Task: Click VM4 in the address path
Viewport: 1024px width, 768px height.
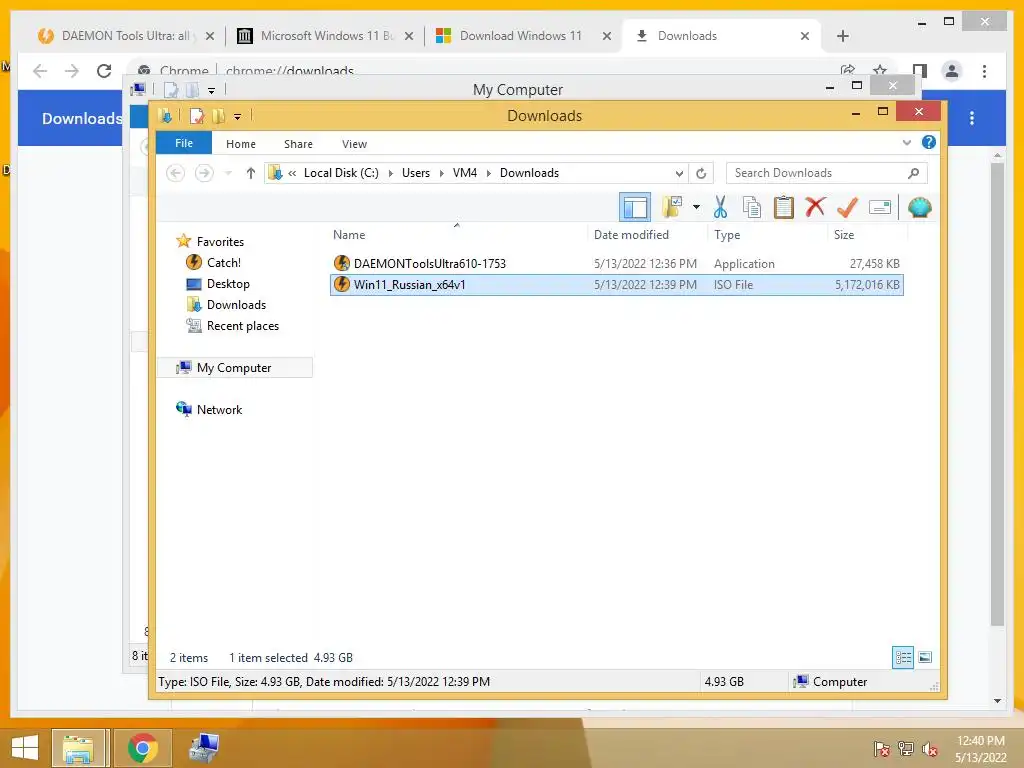Action: [465, 173]
